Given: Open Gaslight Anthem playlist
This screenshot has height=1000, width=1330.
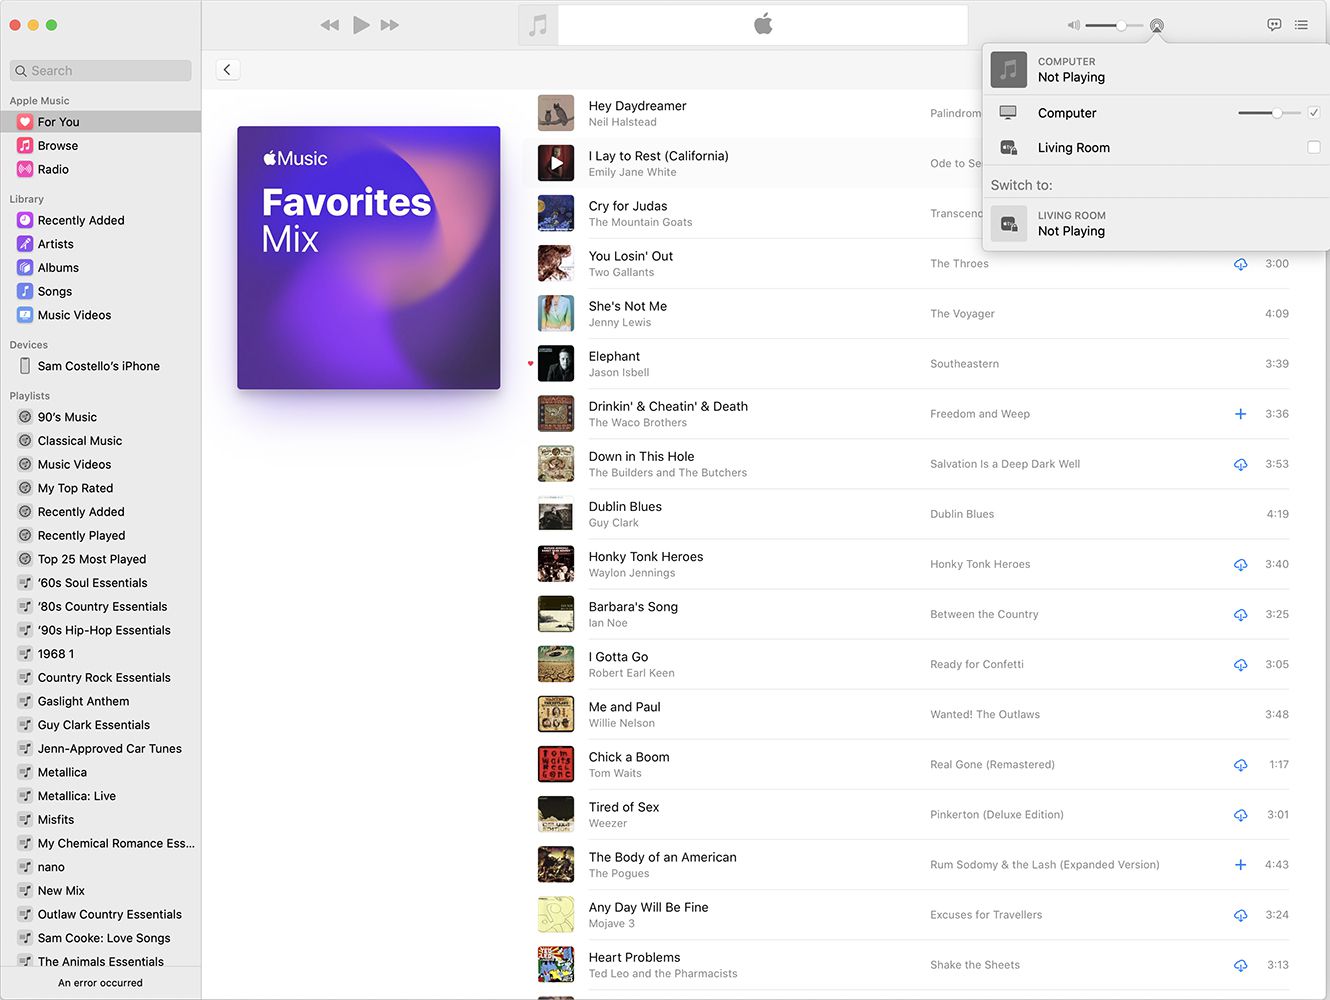Looking at the screenshot, I should pyautogui.click(x=100, y=701).
